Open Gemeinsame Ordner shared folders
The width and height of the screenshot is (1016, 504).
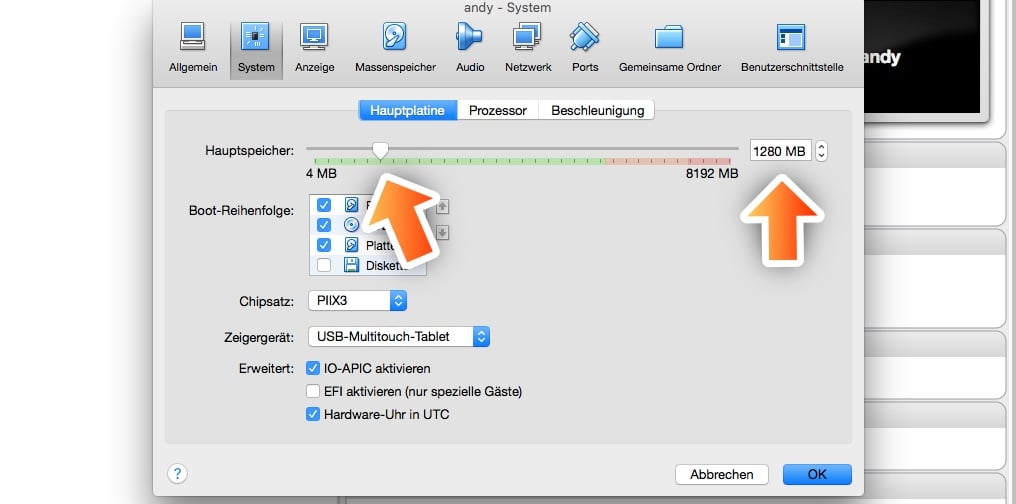669,49
